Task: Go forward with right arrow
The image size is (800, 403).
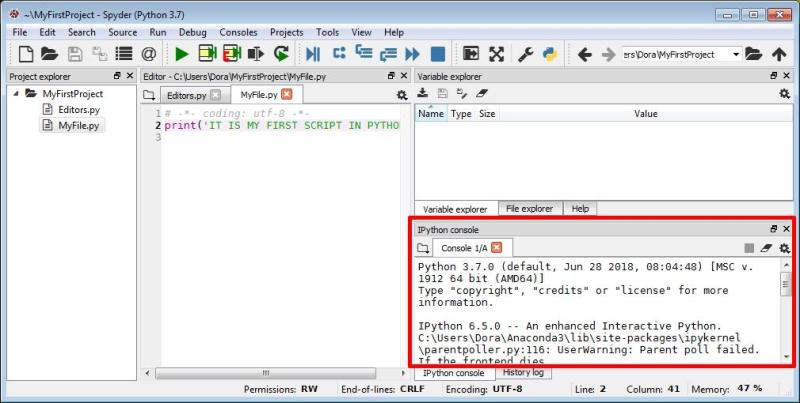Action: [x=608, y=54]
